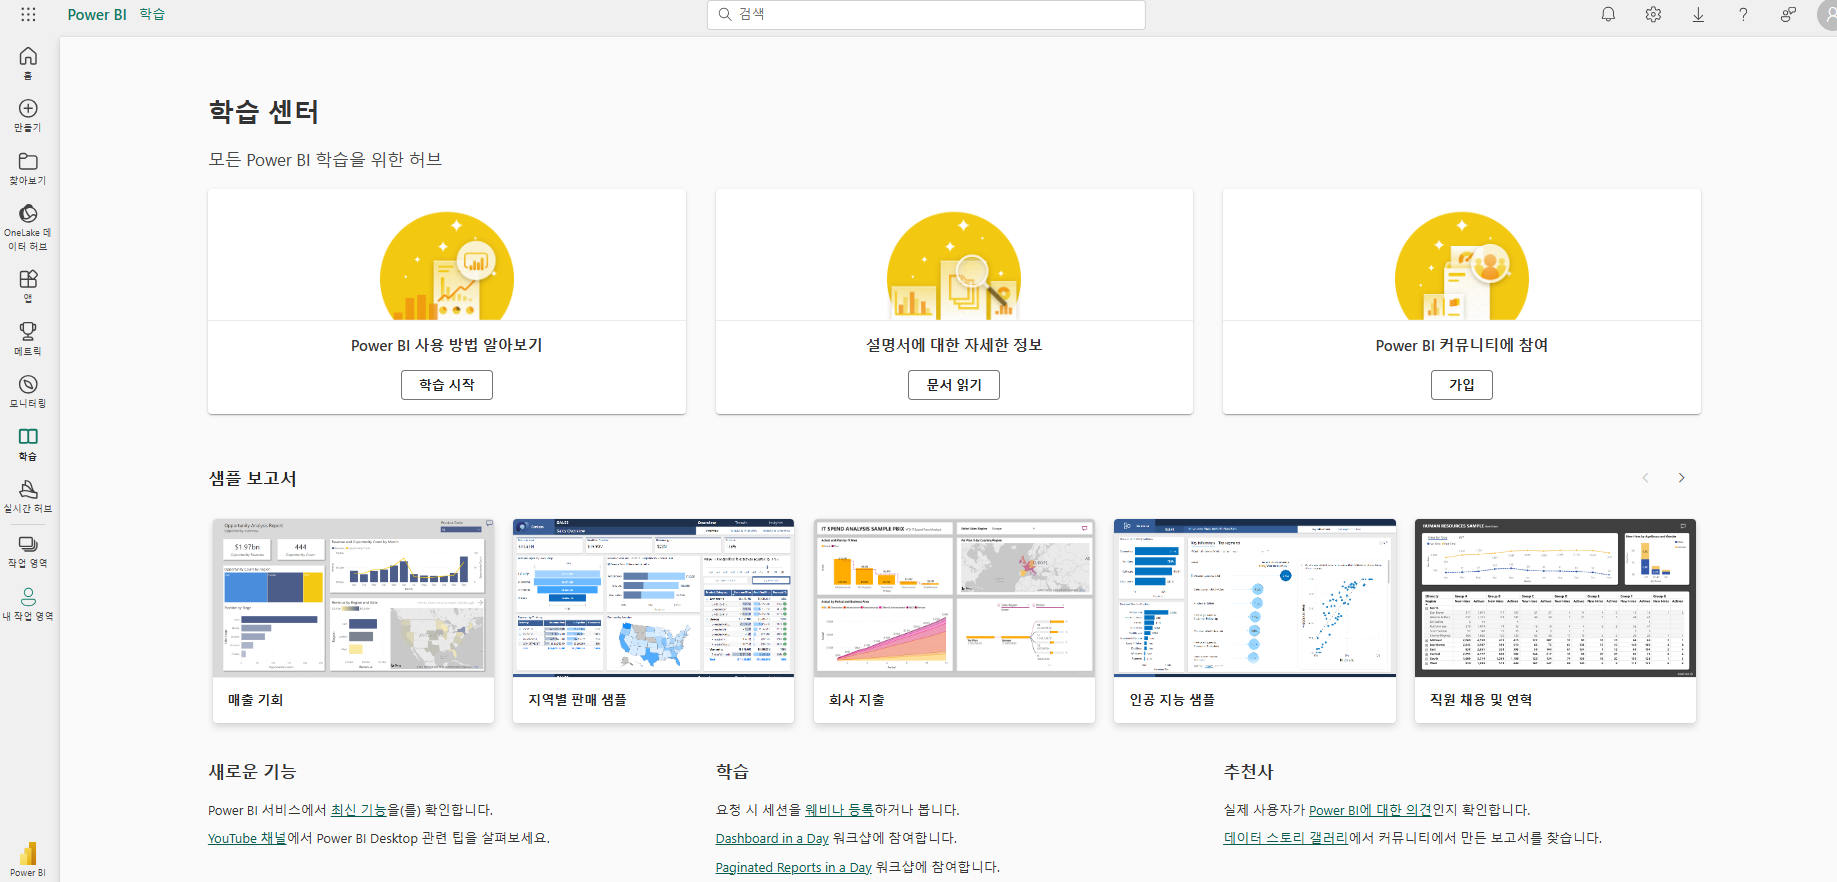1837x882 pixels.
Task: Open the 인공 지능 샘플 report
Action: click(x=1255, y=620)
